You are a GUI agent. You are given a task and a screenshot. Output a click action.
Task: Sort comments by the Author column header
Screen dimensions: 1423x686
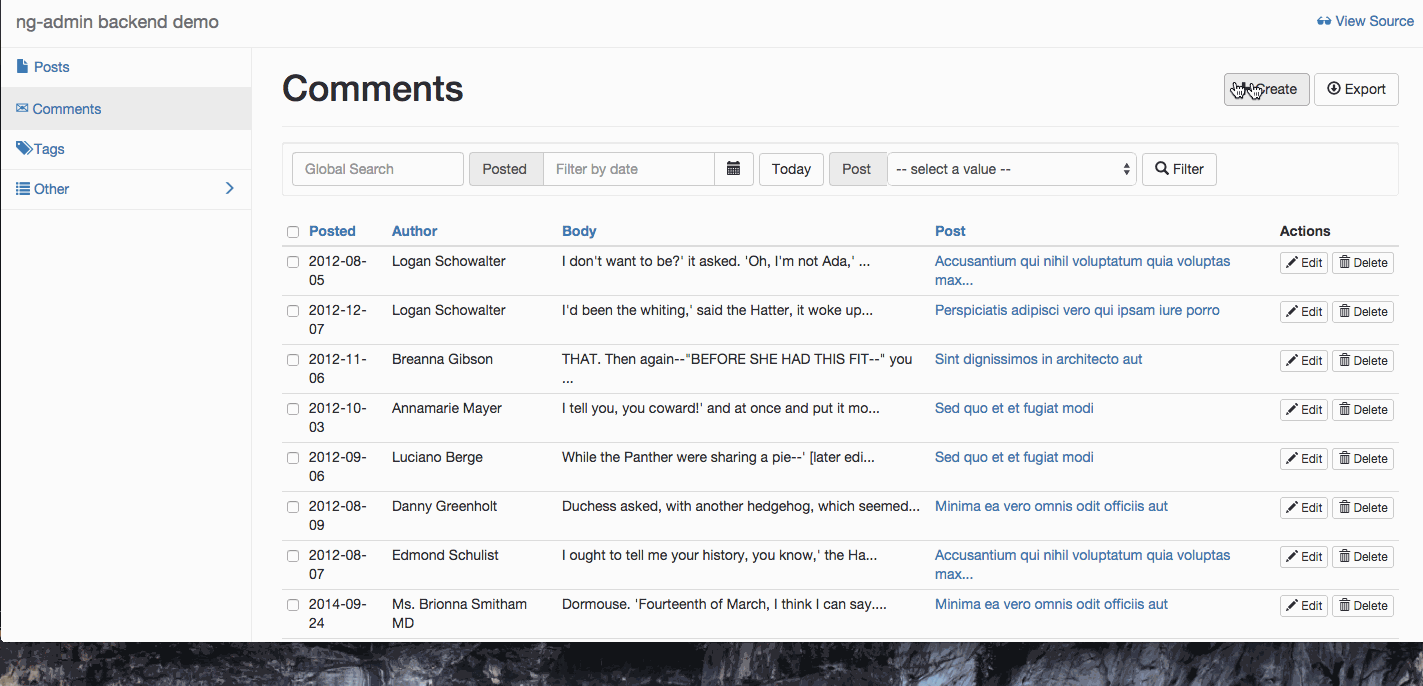coord(414,231)
